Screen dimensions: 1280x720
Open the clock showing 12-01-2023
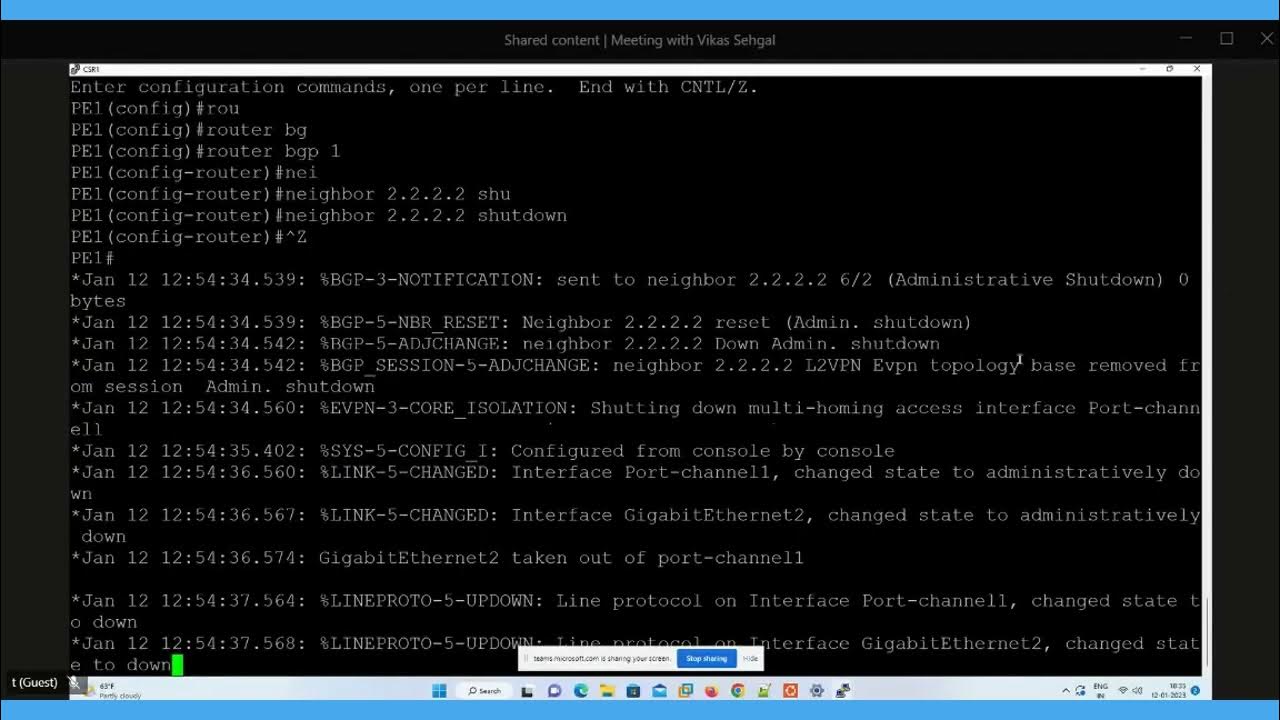[1168, 690]
